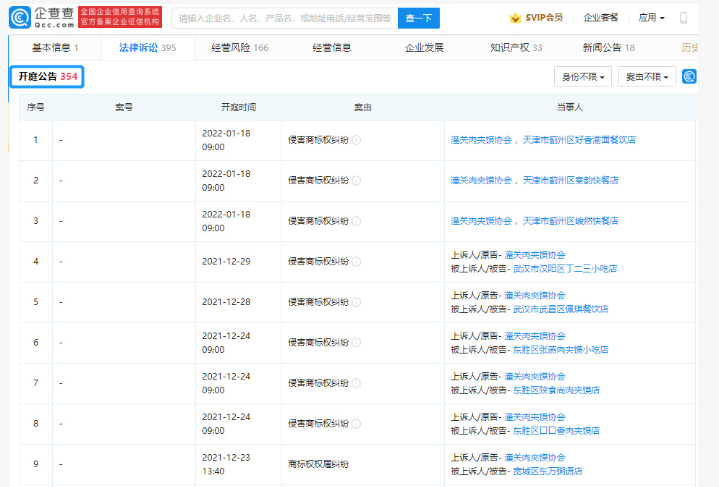Click the blue round Qcc icon beside 案由不限
Image resolution: width=719 pixels, height=487 pixels.
pos(689,76)
